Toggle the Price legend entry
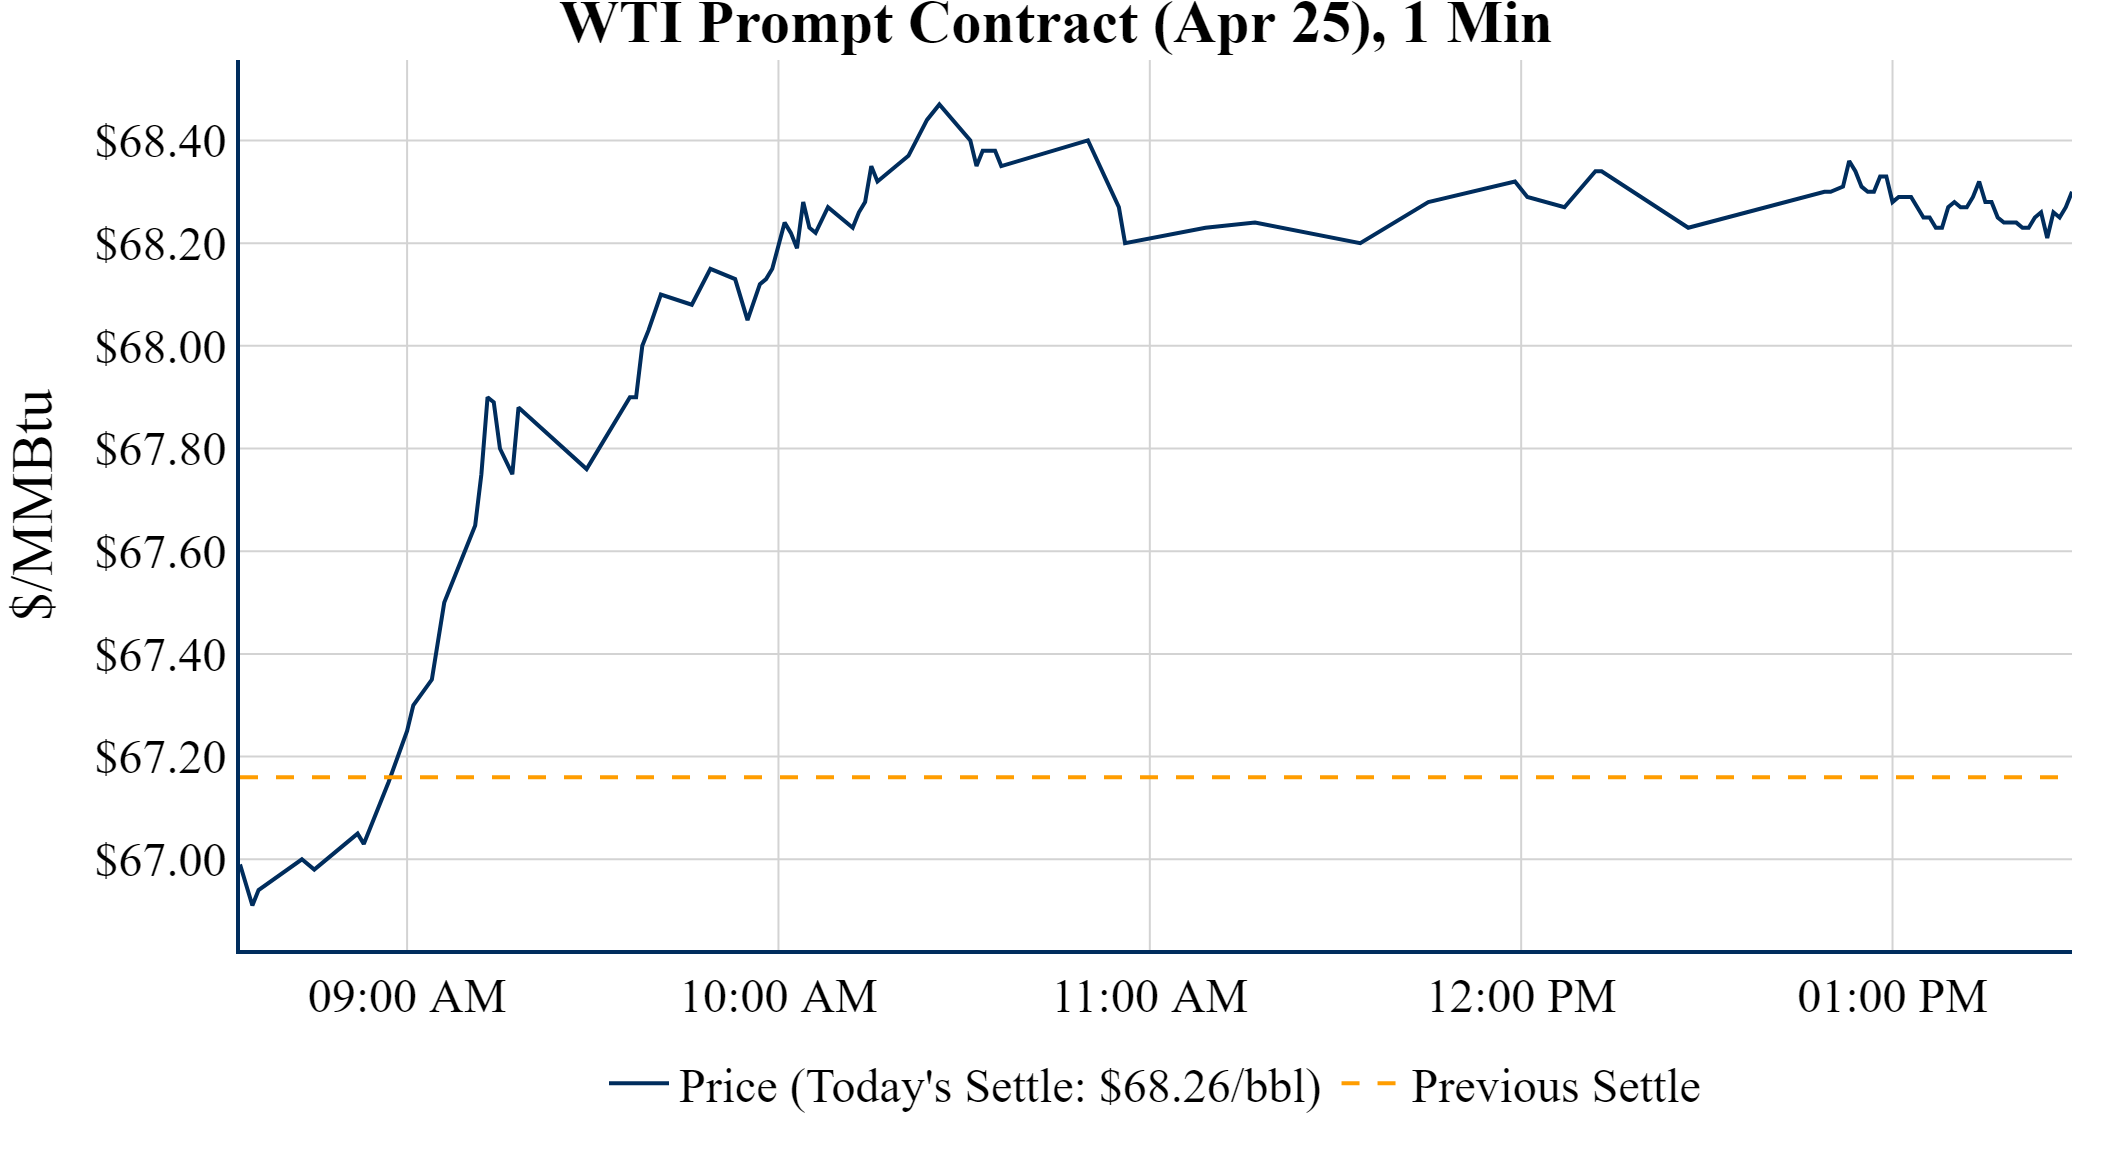Screen dimensions: 2112x1152 pyautogui.click(x=999, y=1087)
